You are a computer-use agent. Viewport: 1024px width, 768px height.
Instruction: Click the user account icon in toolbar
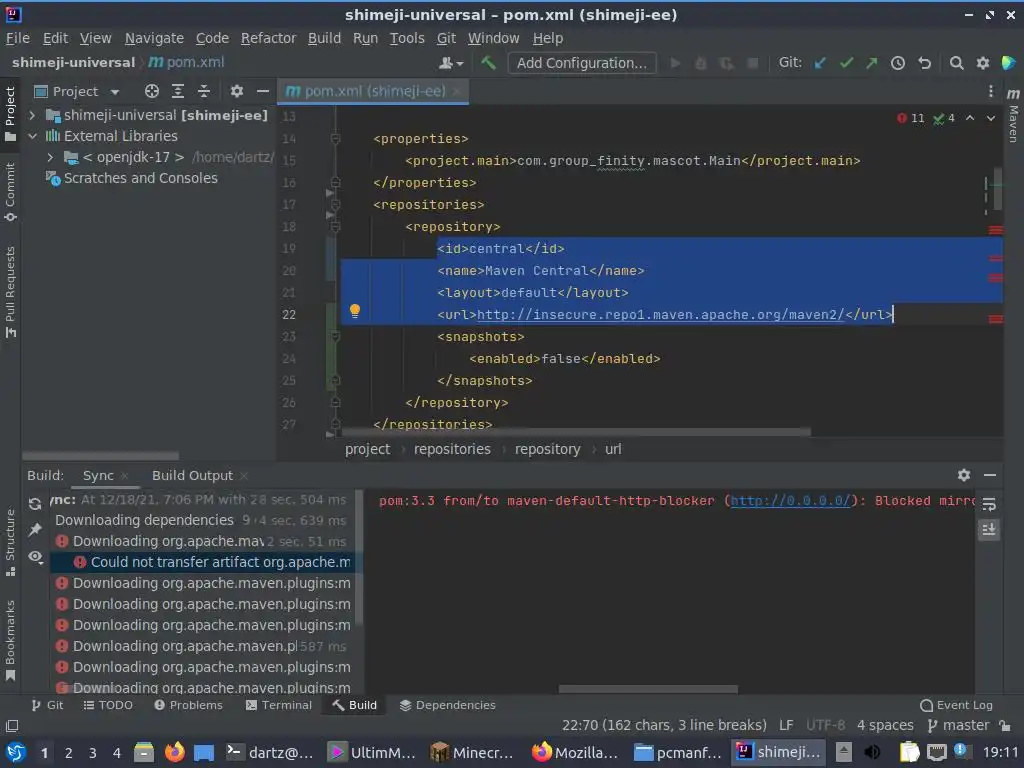click(451, 63)
